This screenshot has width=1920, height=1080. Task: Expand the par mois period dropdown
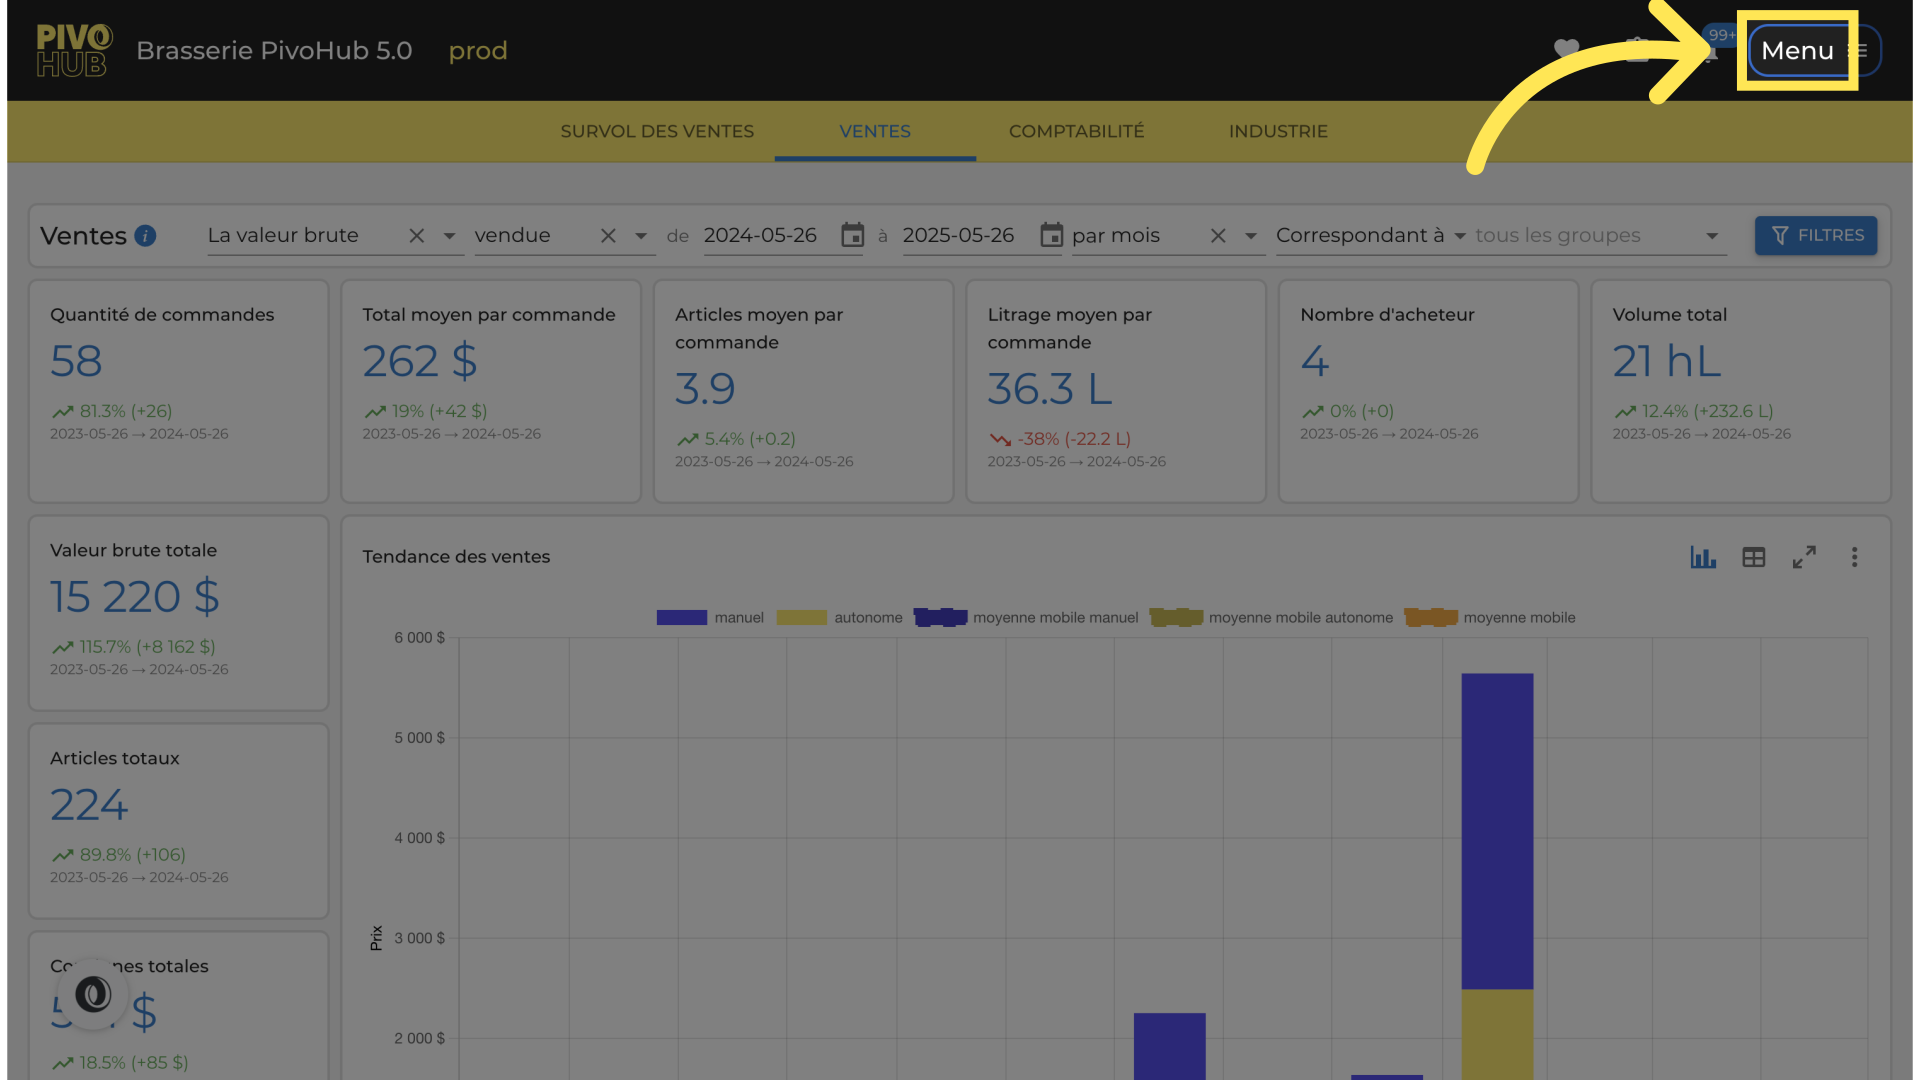pos(1250,236)
